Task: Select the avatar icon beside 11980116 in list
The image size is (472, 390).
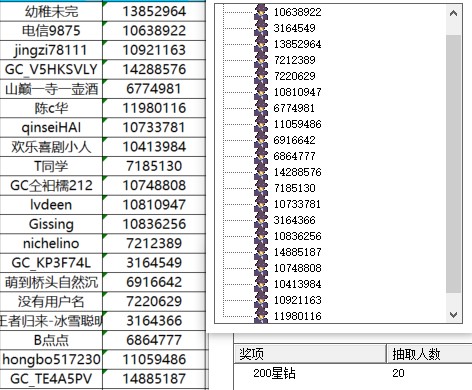Action: point(261,316)
